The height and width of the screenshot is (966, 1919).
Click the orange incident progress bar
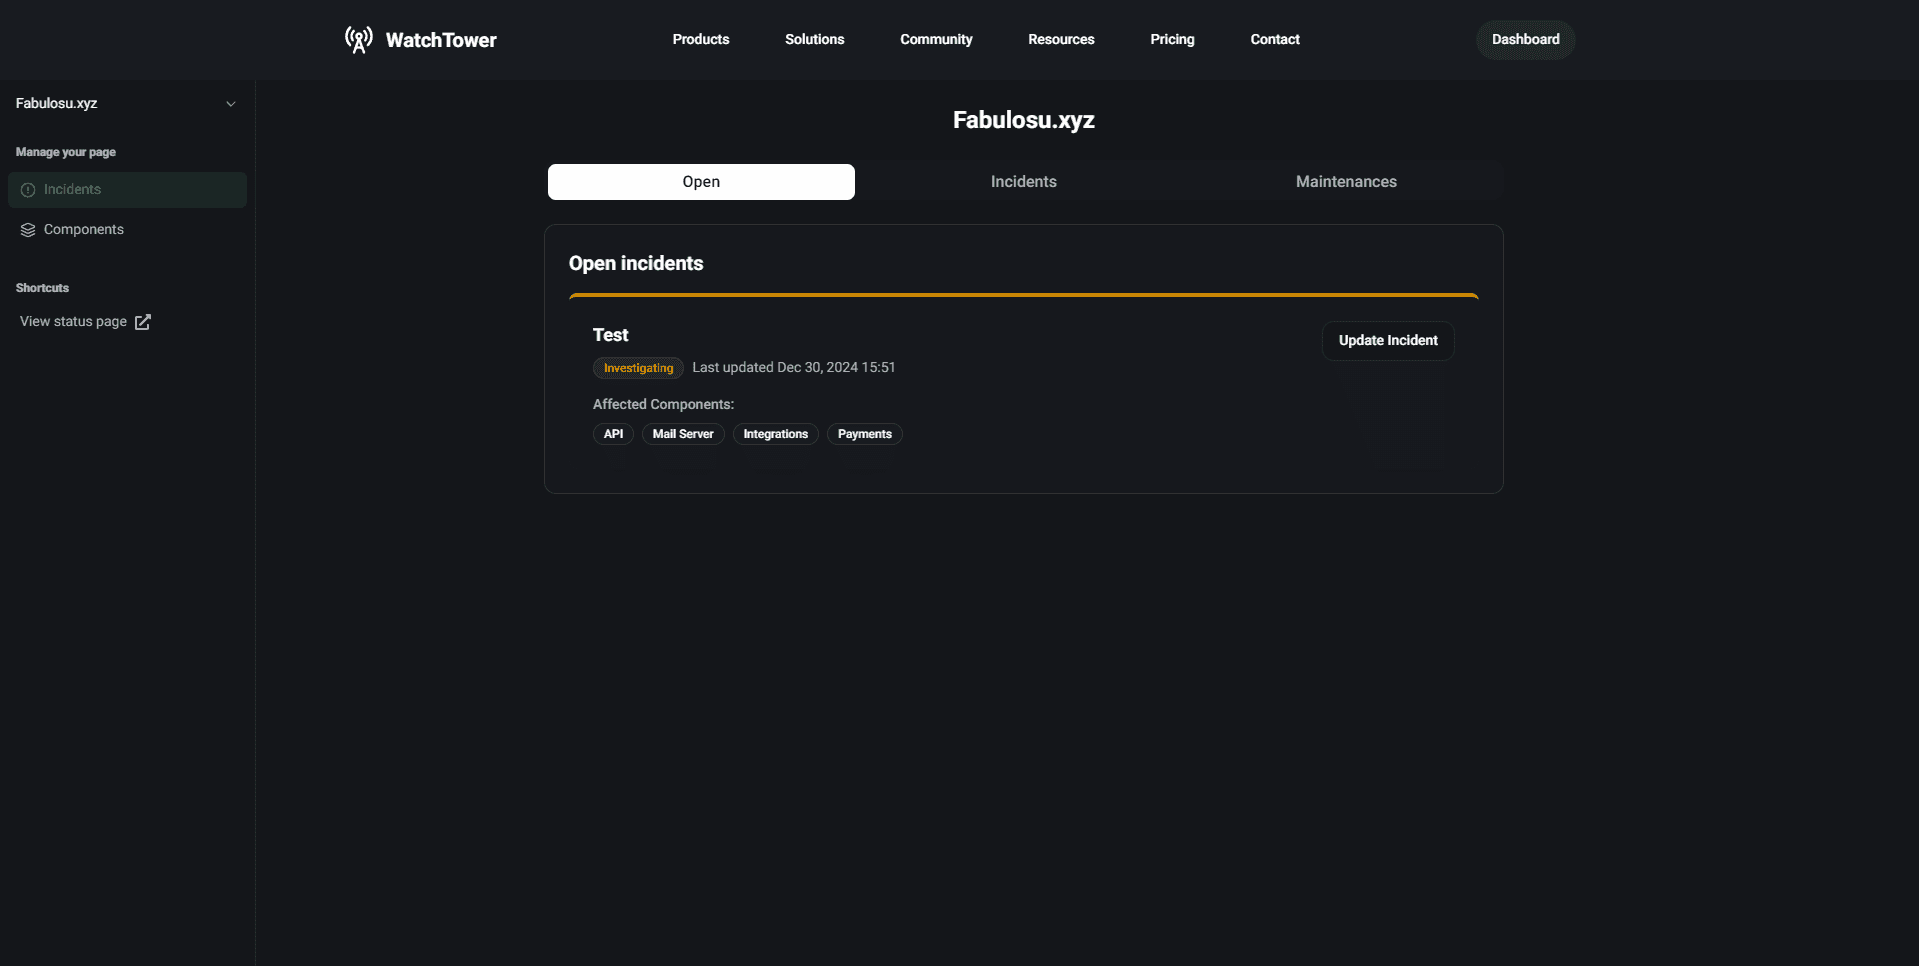(x=1023, y=297)
